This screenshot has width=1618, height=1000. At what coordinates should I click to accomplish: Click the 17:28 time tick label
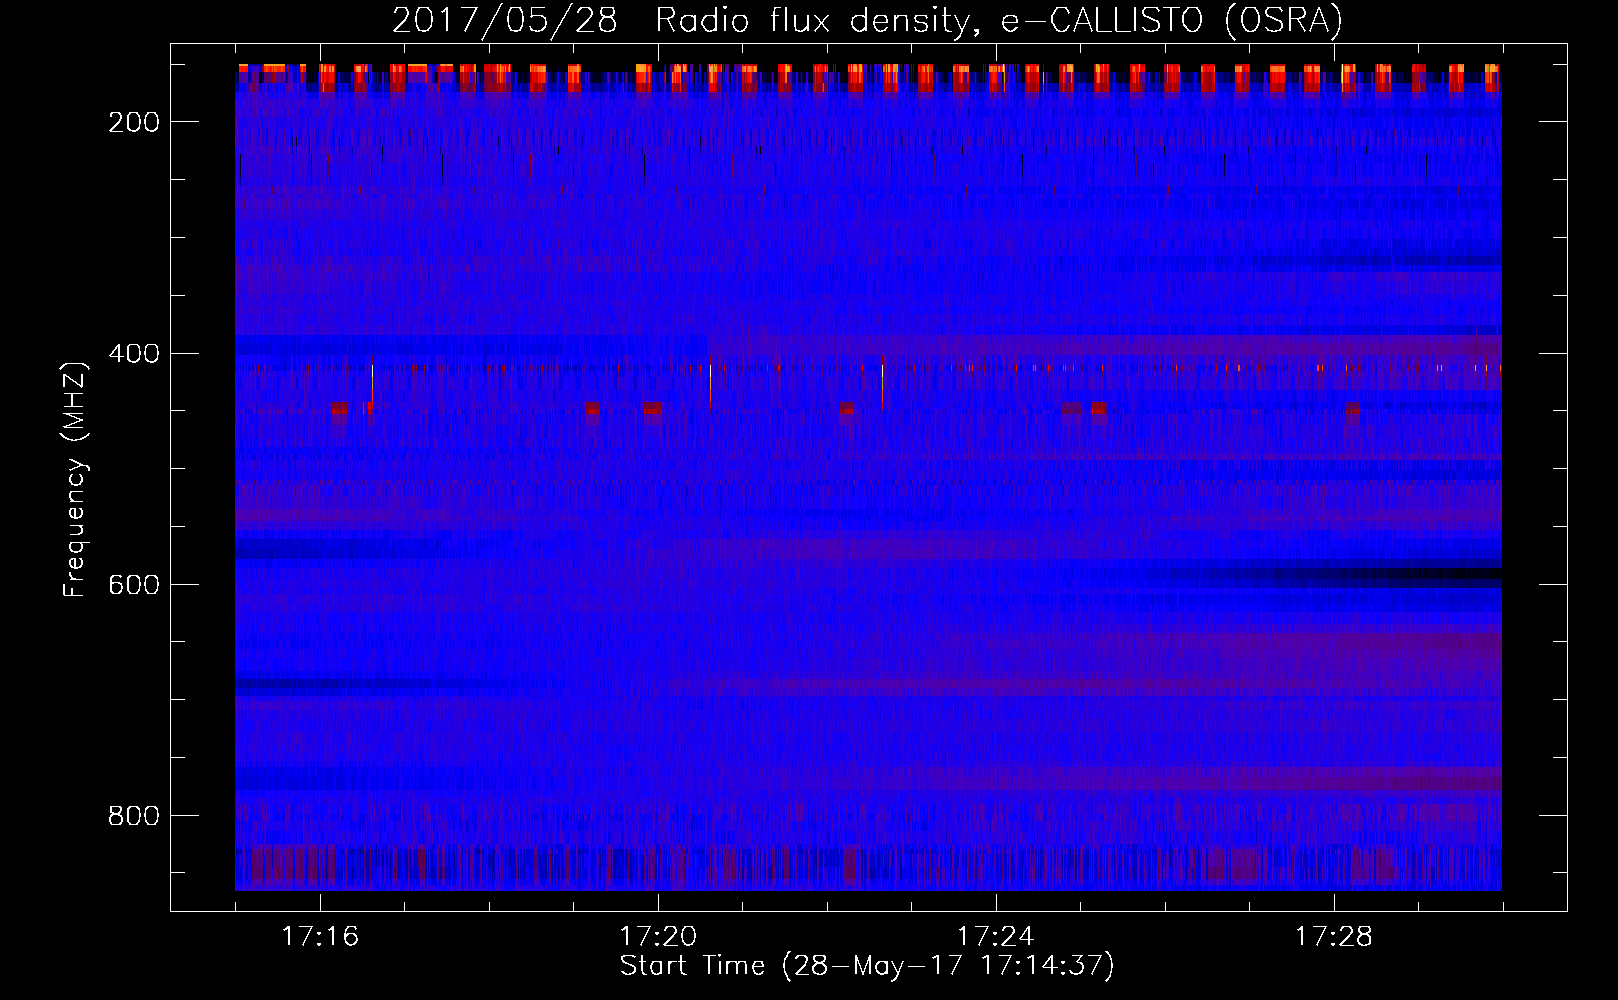1334,937
